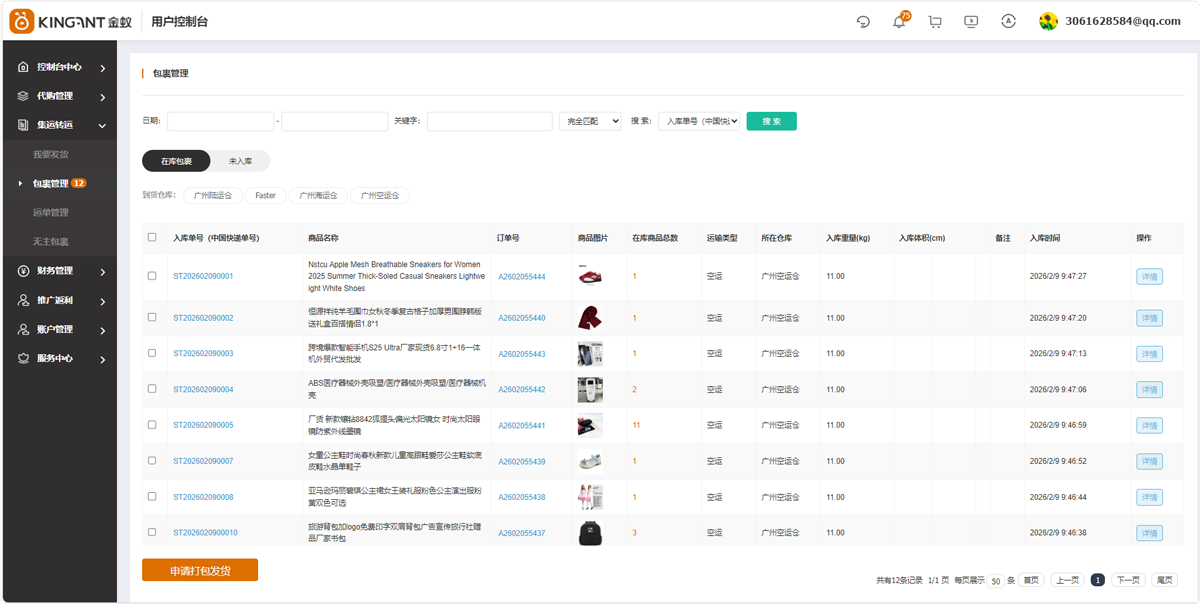Click the orange 申请打包发货 button

pyautogui.click(x=200, y=570)
